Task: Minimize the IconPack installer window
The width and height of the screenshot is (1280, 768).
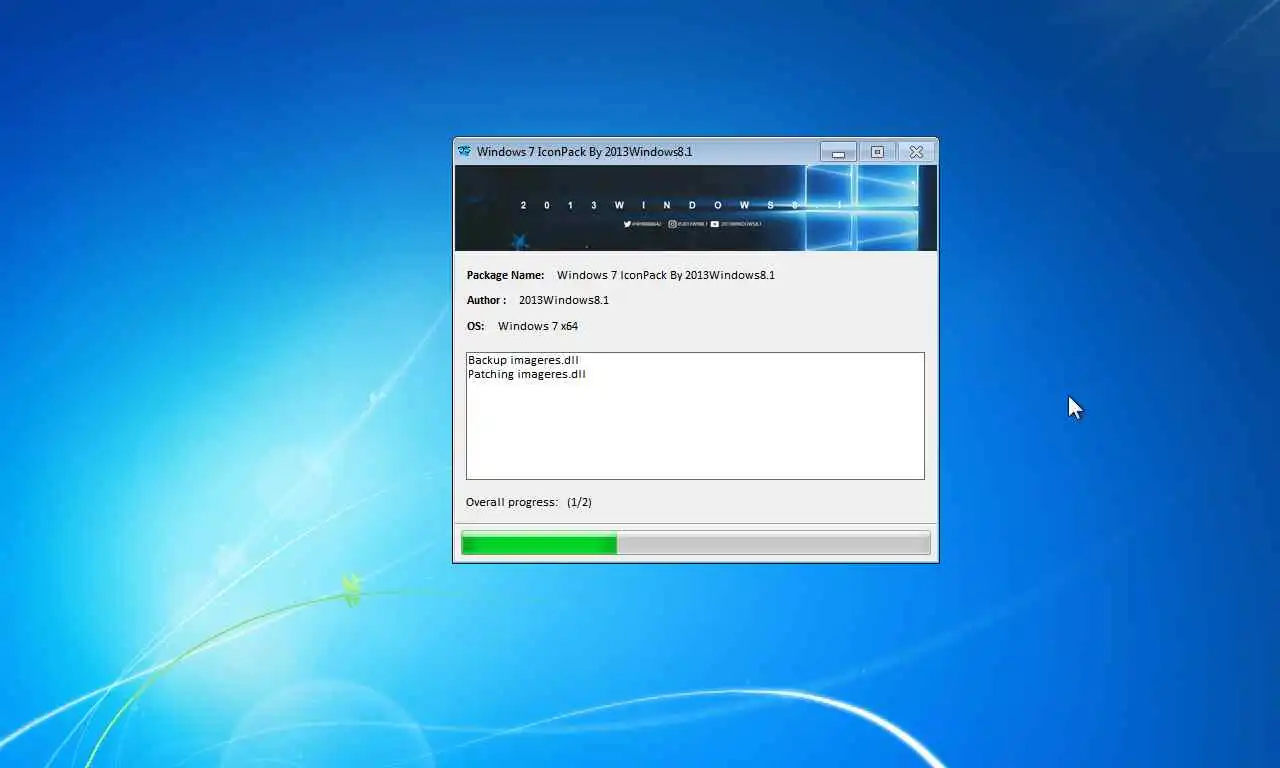Action: [x=838, y=152]
